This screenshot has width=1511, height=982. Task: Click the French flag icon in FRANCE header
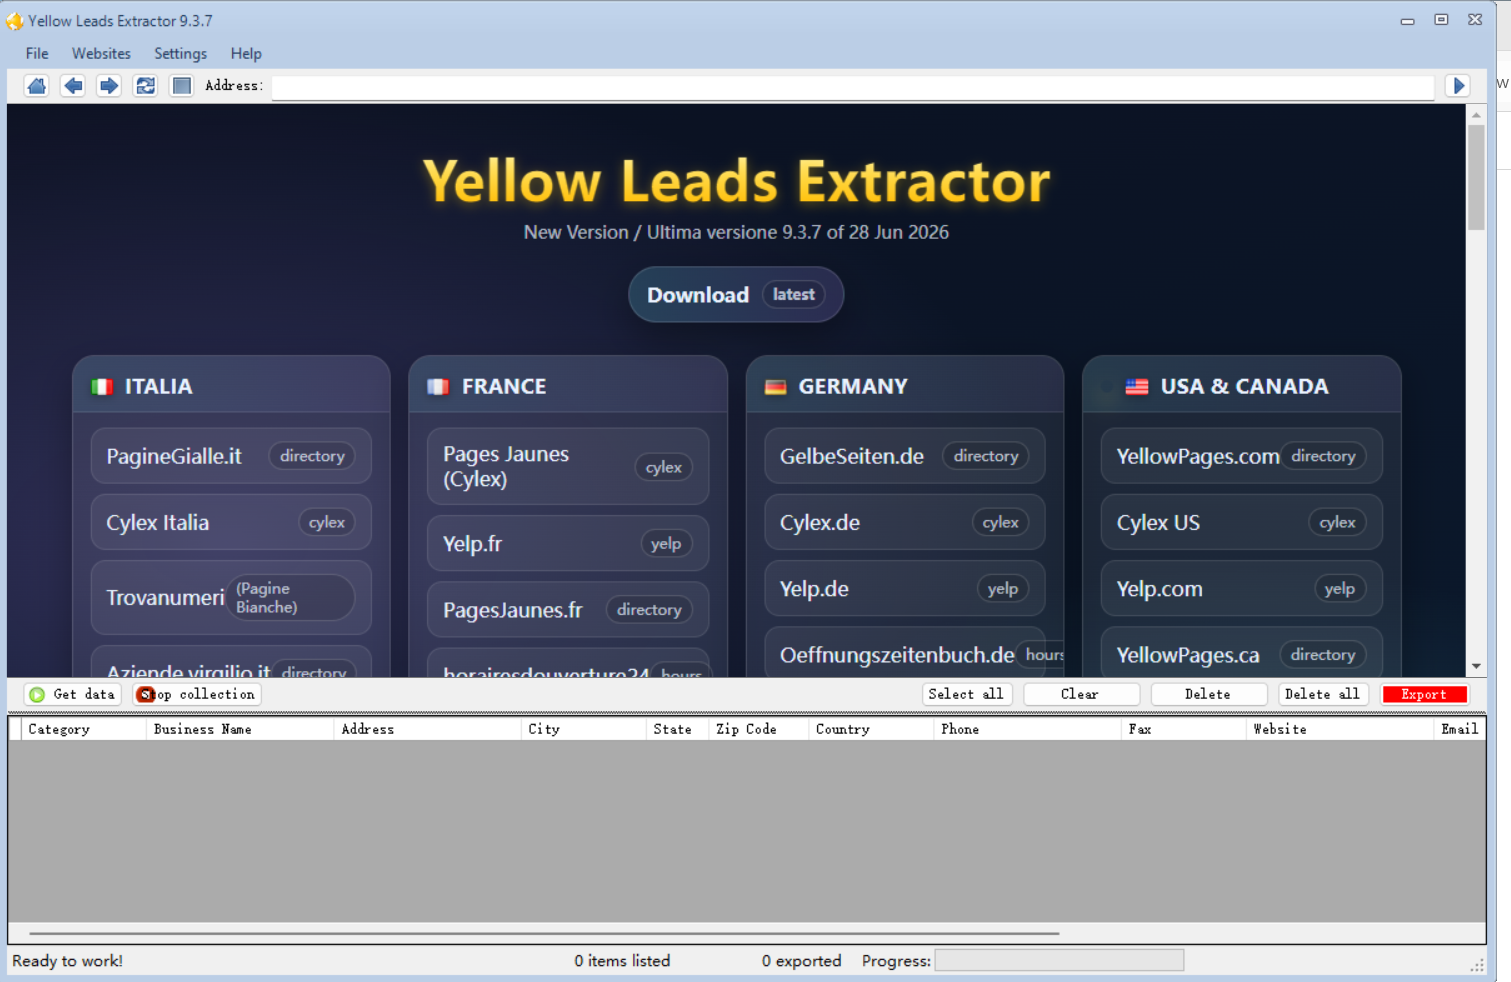click(x=438, y=387)
